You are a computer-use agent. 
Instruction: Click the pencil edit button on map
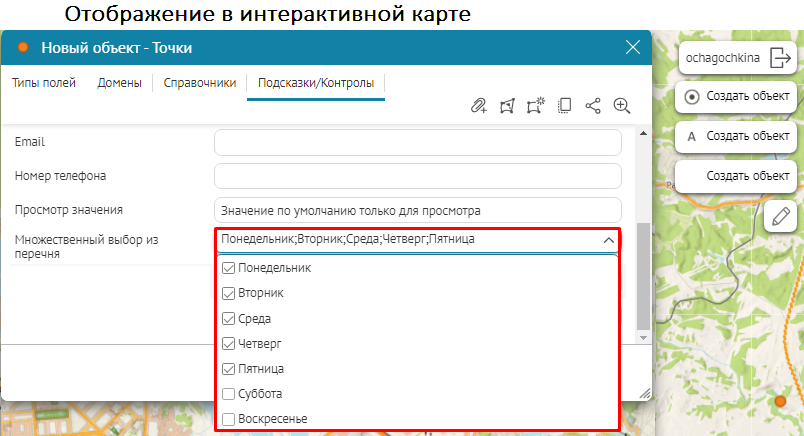click(780, 216)
